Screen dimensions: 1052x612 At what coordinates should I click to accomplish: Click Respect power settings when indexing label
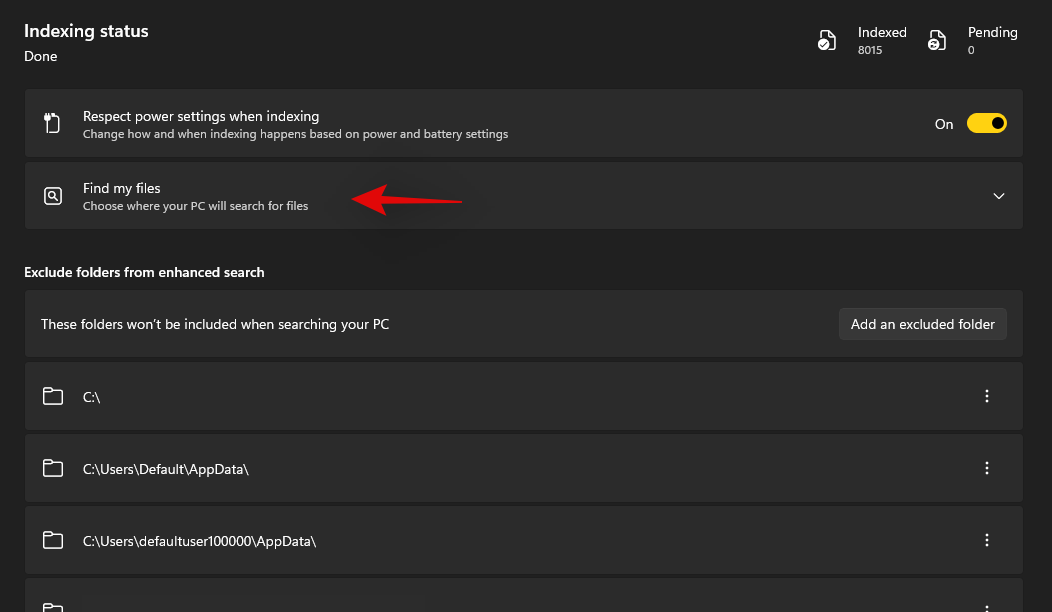(x=201, y=116)
